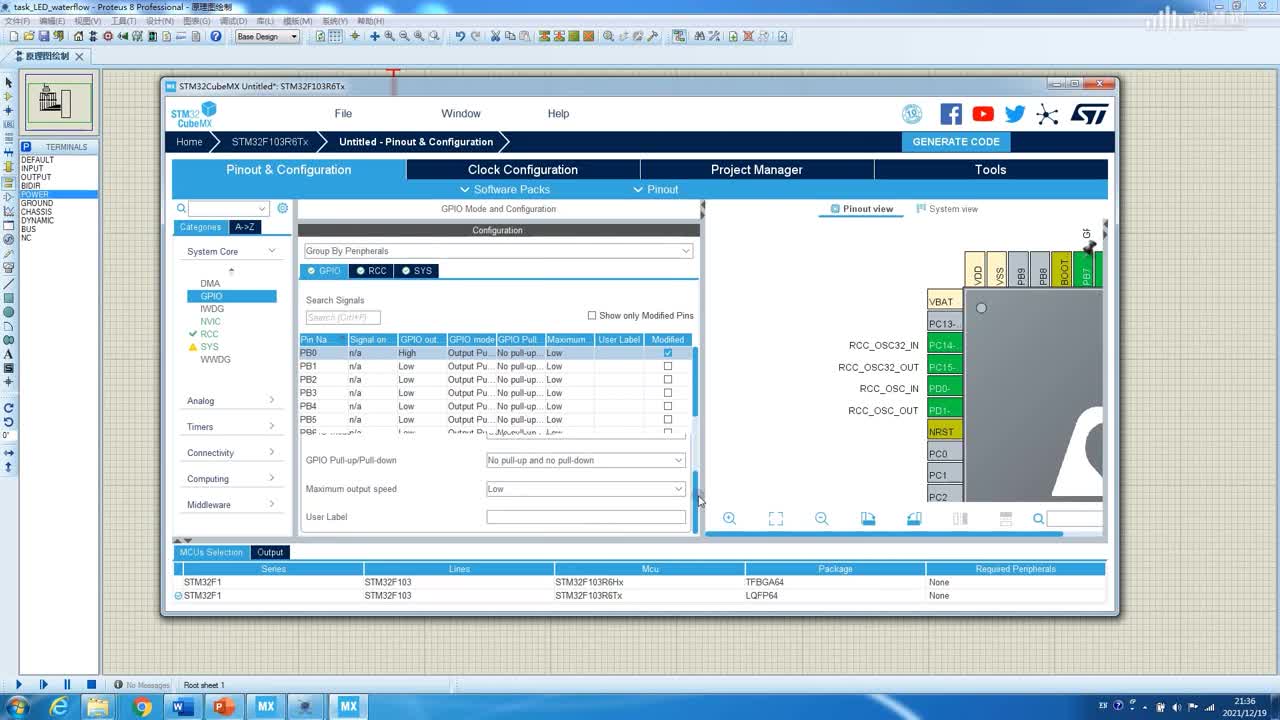Screen dimensions: 1280x720
Task: Expand the Connectivity category
Action: pyautogui.click(x=272, y=452)
